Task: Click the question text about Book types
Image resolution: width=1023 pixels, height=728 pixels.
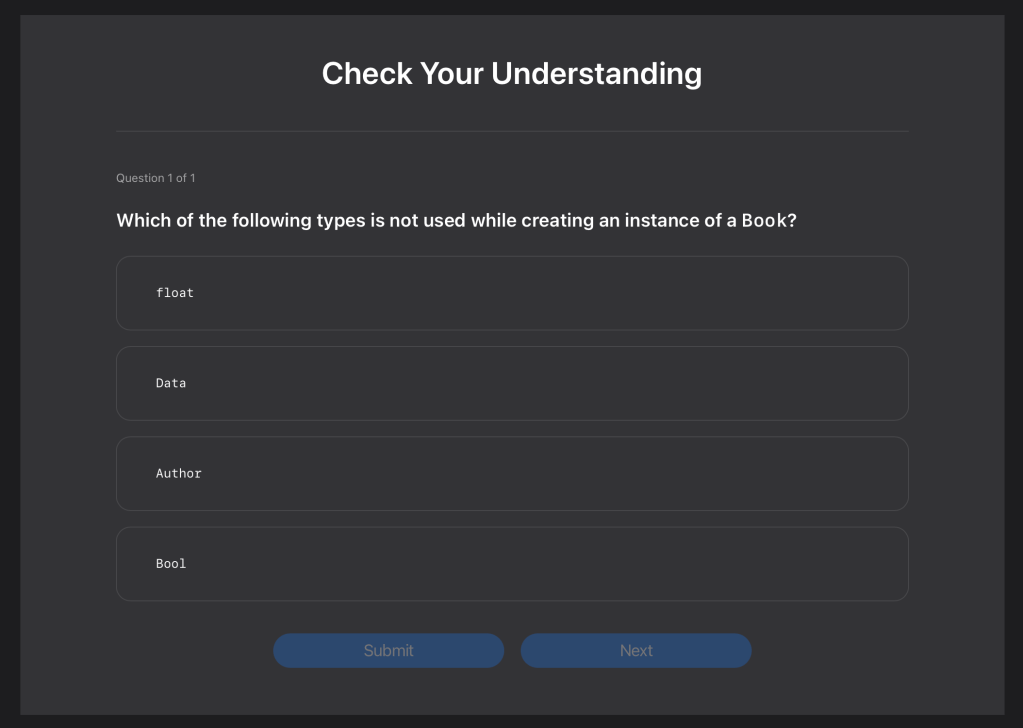Action: [x=456, y=220]
